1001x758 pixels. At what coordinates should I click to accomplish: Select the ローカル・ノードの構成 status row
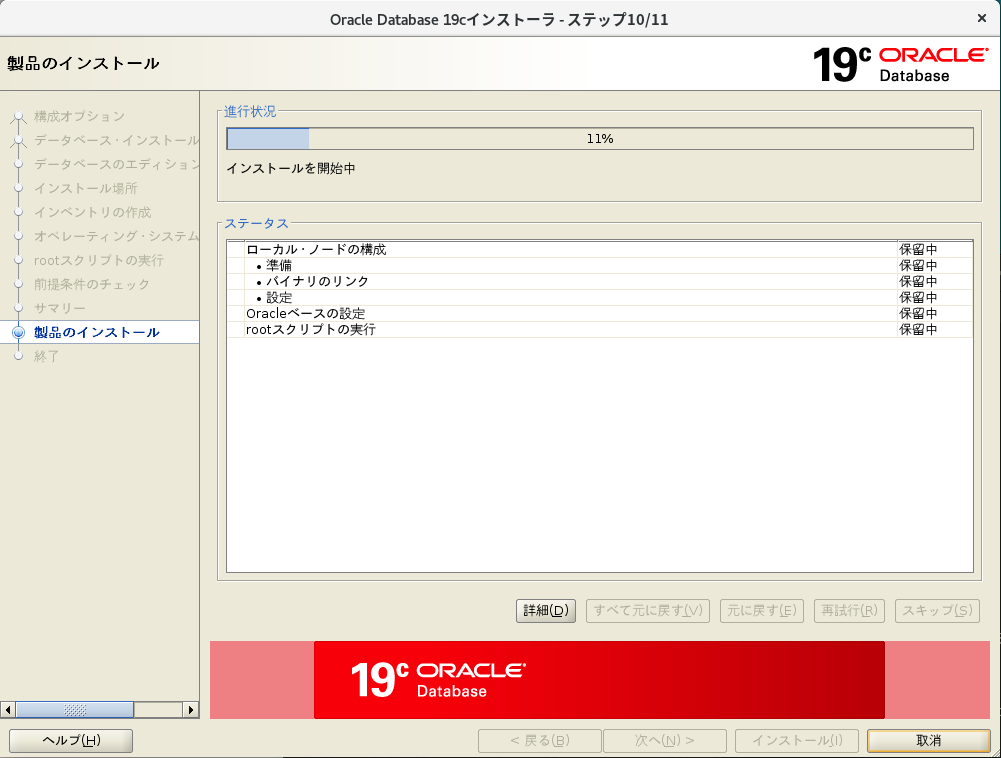[x=316, y=250]
